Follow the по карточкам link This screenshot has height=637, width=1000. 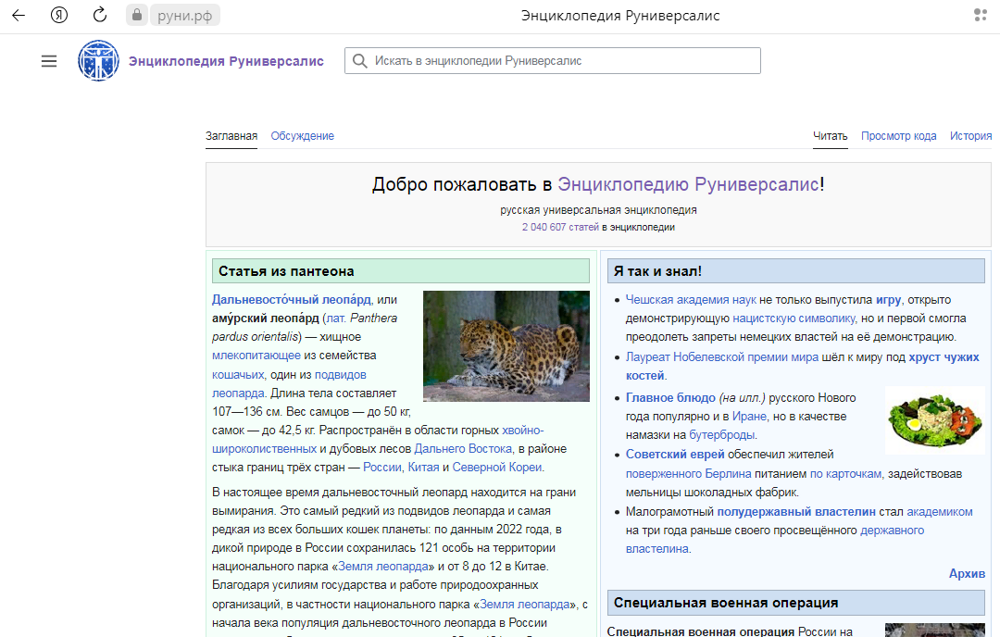[846, 474]
